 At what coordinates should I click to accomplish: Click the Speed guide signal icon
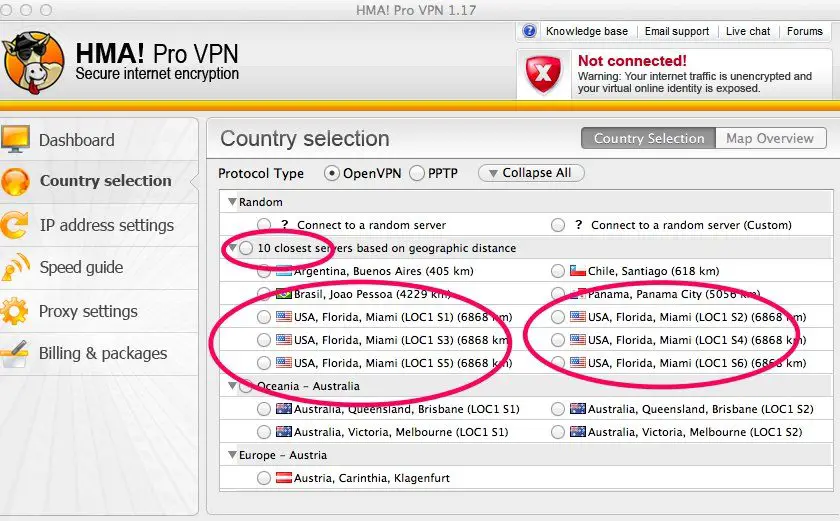(x=16, y=267)
